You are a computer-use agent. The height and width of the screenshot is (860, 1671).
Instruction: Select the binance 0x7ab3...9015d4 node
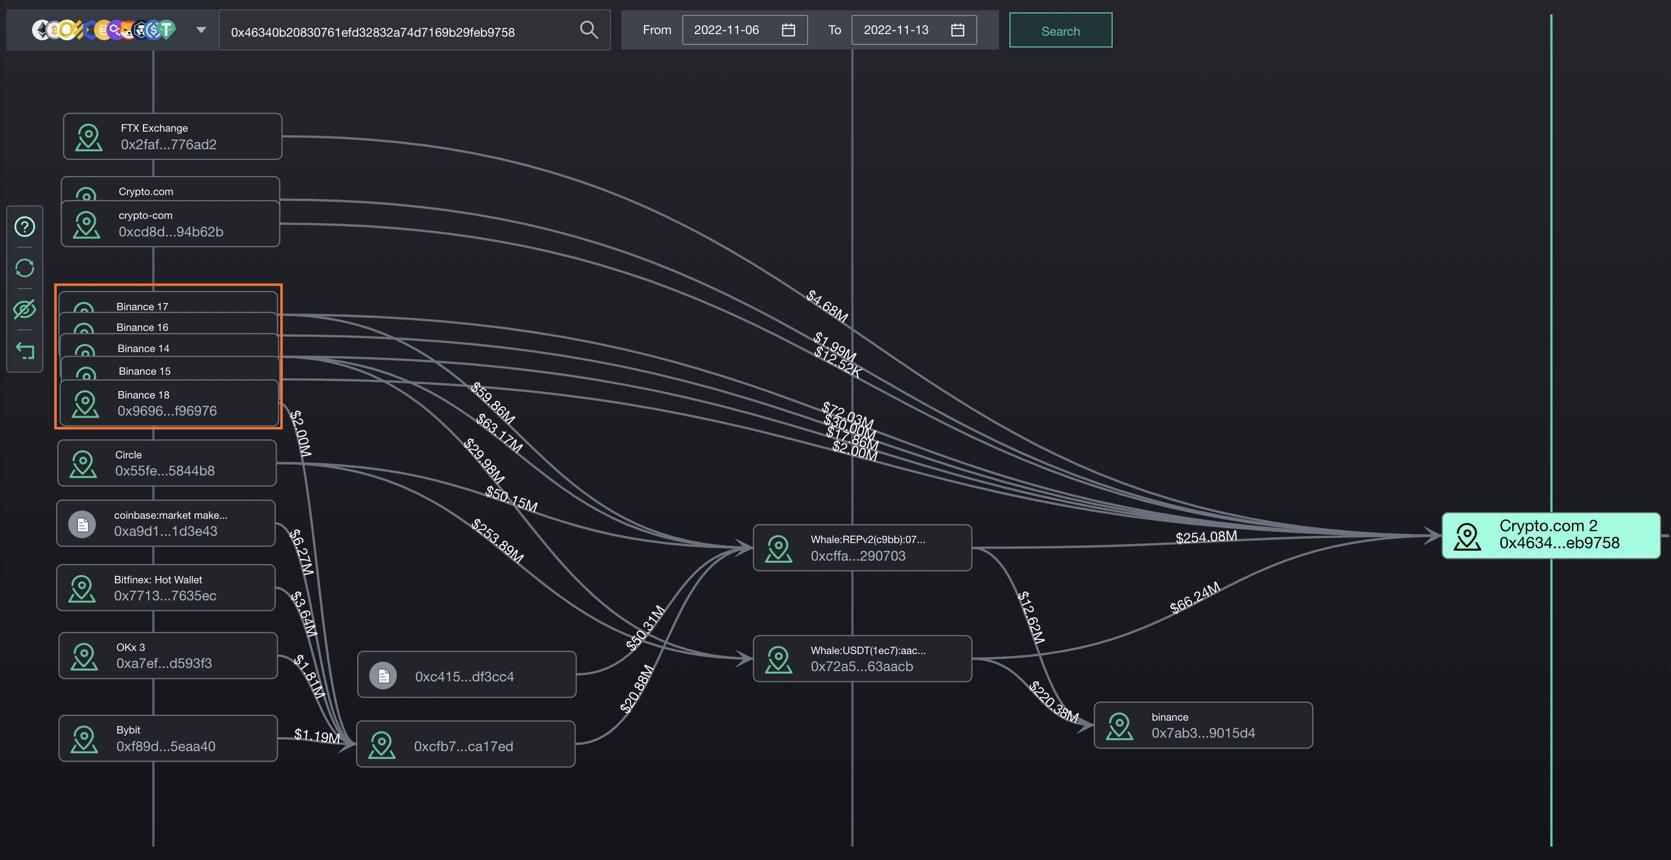click(x=1204, y=725)
